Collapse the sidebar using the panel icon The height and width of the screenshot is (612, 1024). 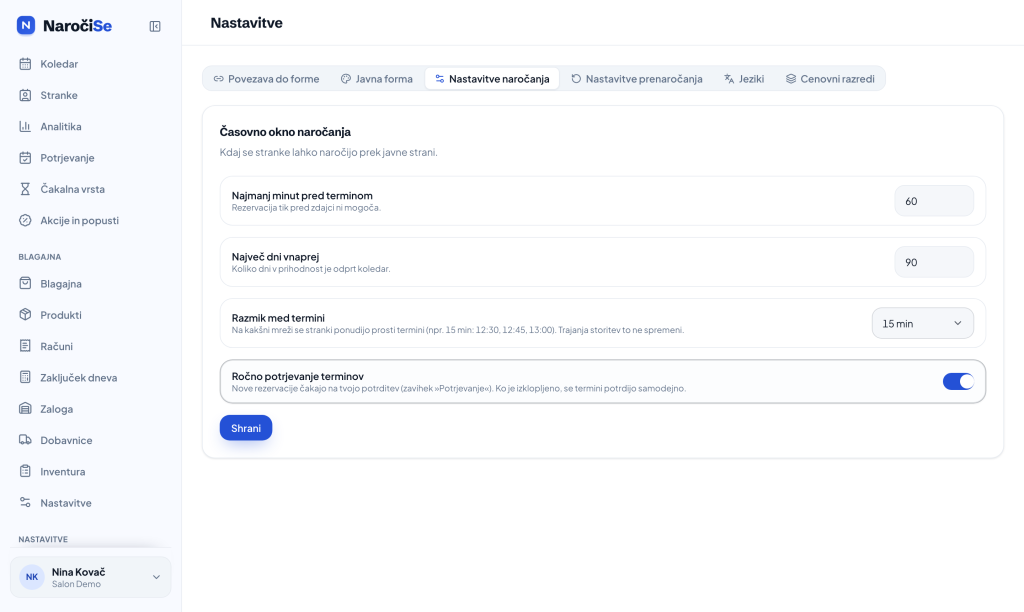pos(155,26)
